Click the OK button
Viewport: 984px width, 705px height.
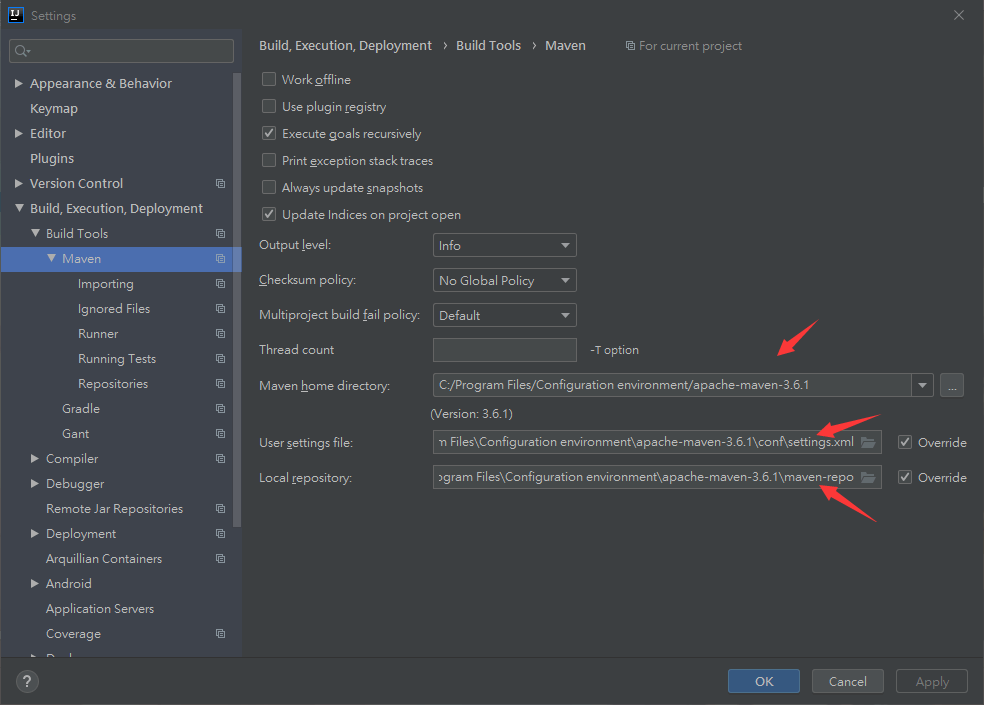[x=763, y=681]
